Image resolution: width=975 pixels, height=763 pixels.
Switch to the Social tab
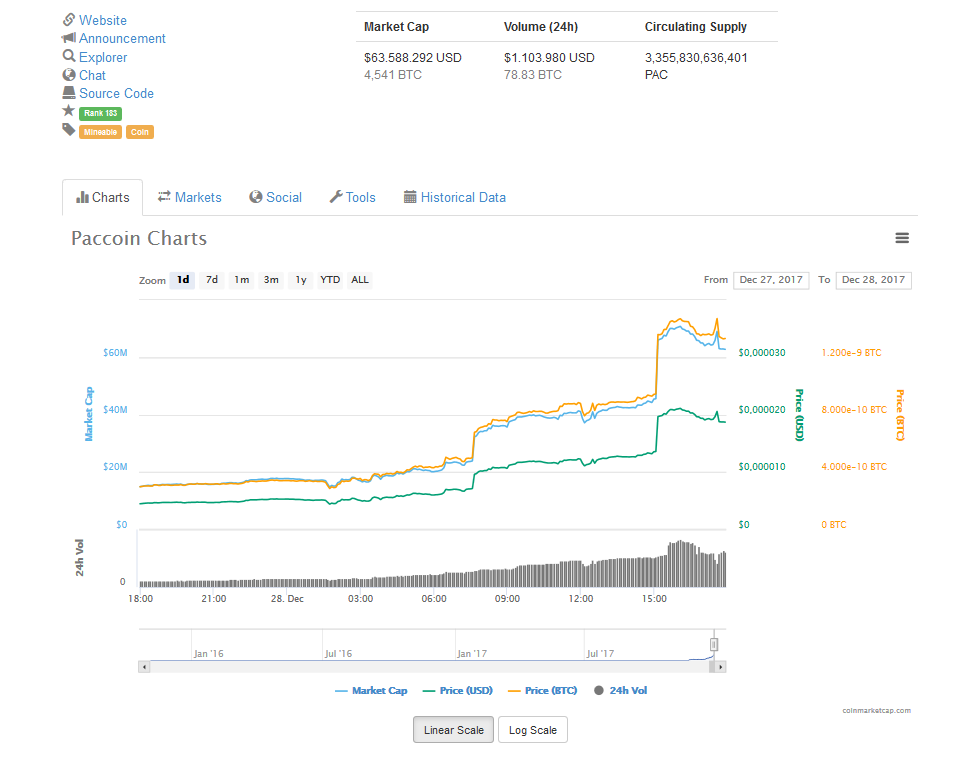(x=275, y=198)
